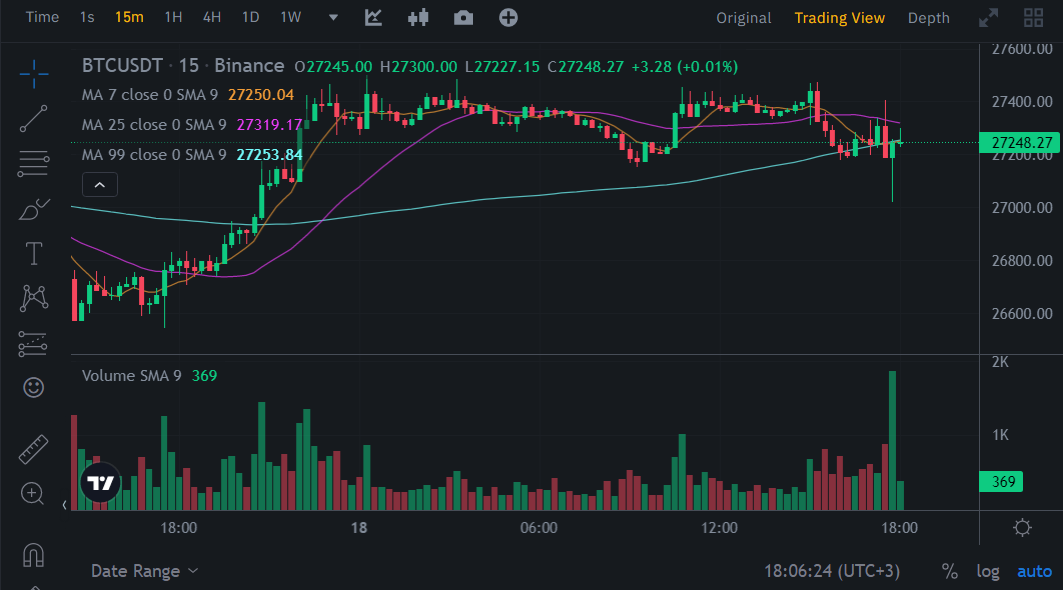Select the forecast and measurement tool
Viewport: 1063px width, 590px height.
33,344
